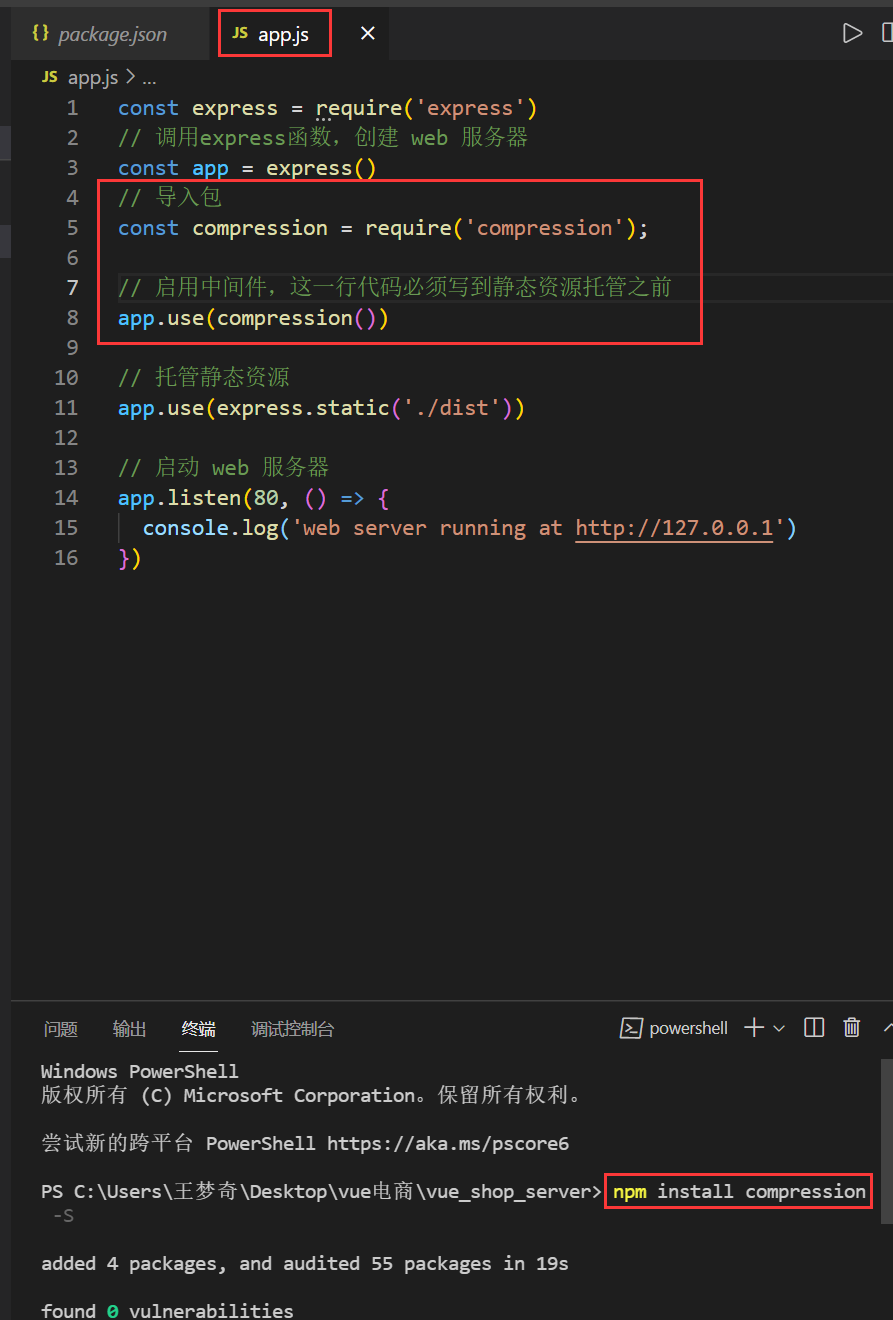Viewport: 893px width, 1320px height.
Task: Click line number 9 in the gutter
Action: (70, 348)
